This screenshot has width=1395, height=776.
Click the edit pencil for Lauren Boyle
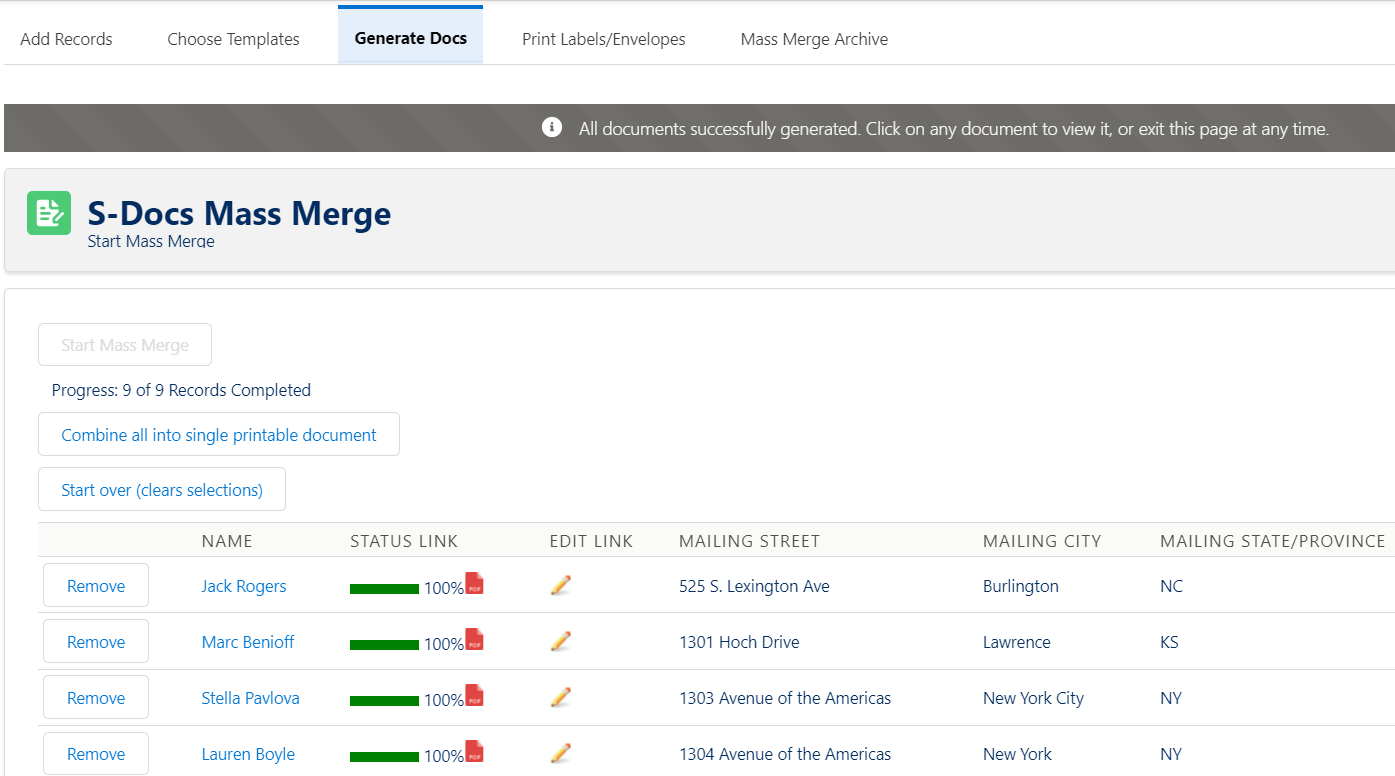561,753
